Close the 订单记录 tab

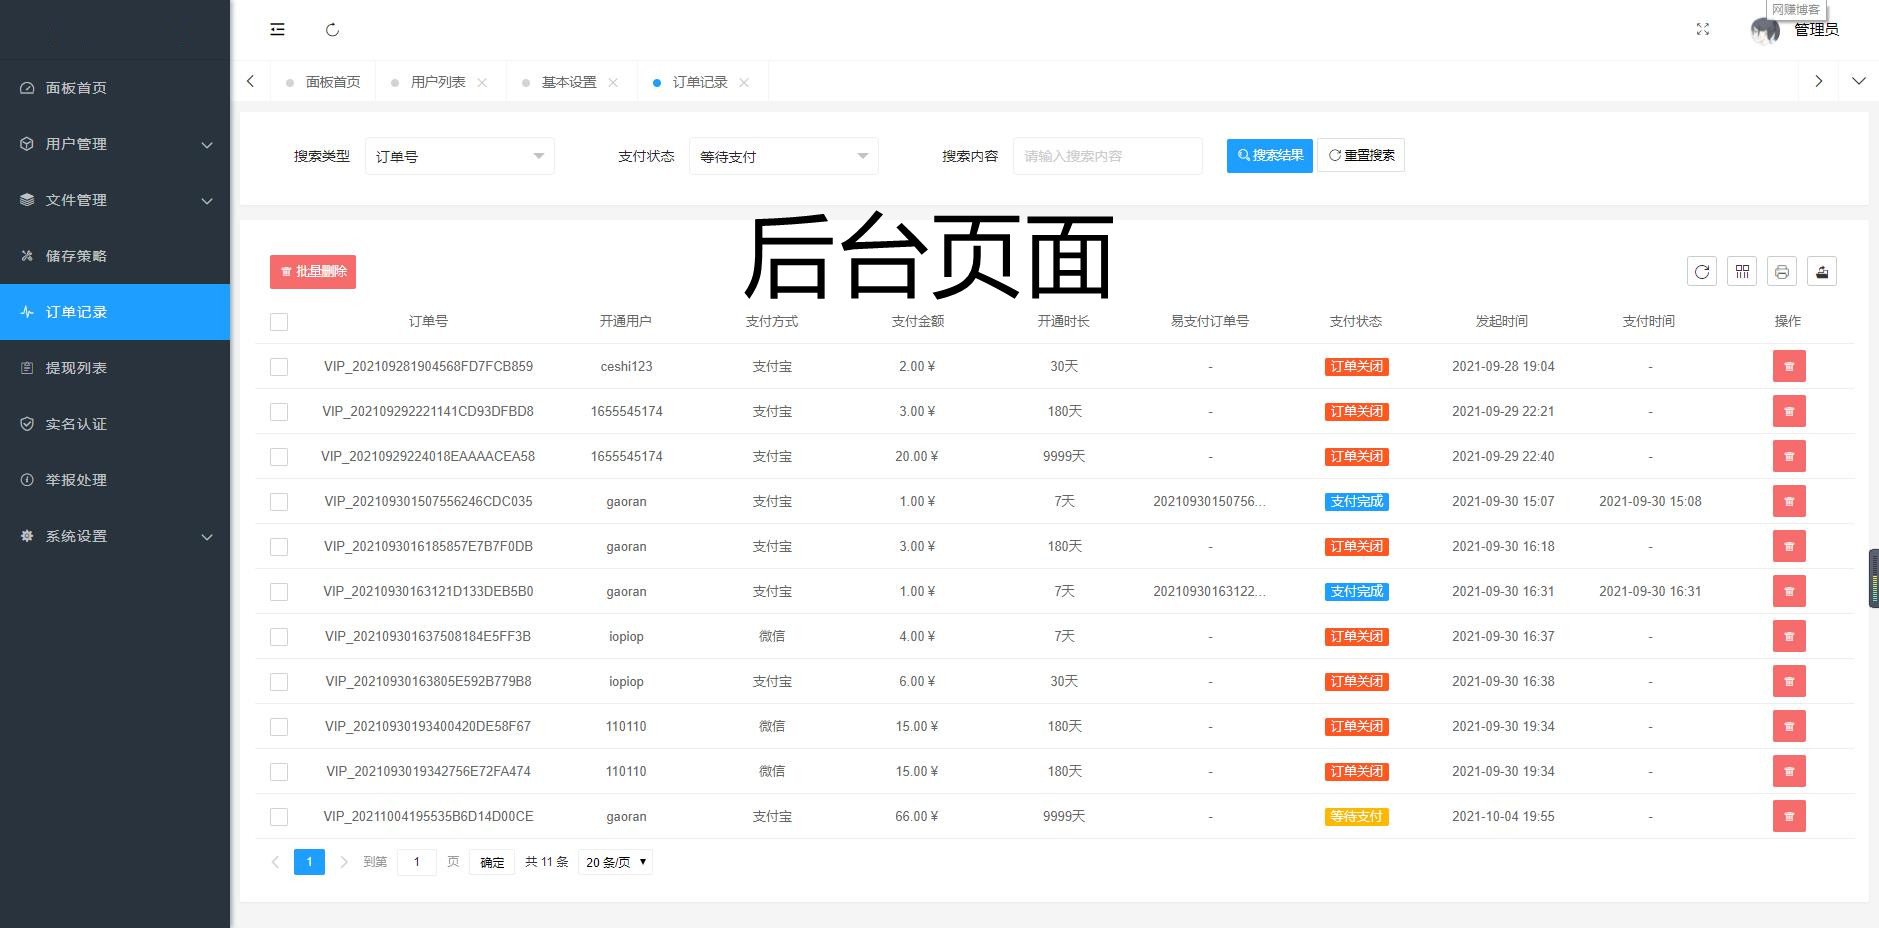click(744, 82)
